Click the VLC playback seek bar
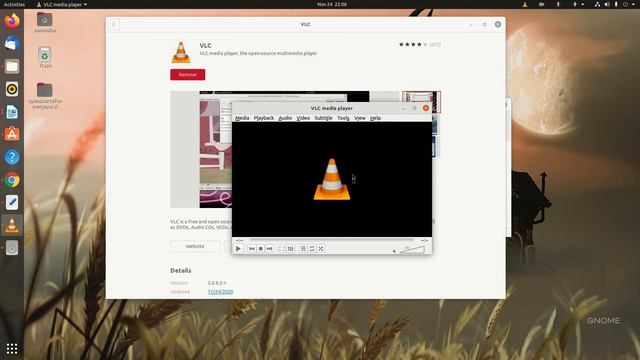 click(x=331, y=240)
